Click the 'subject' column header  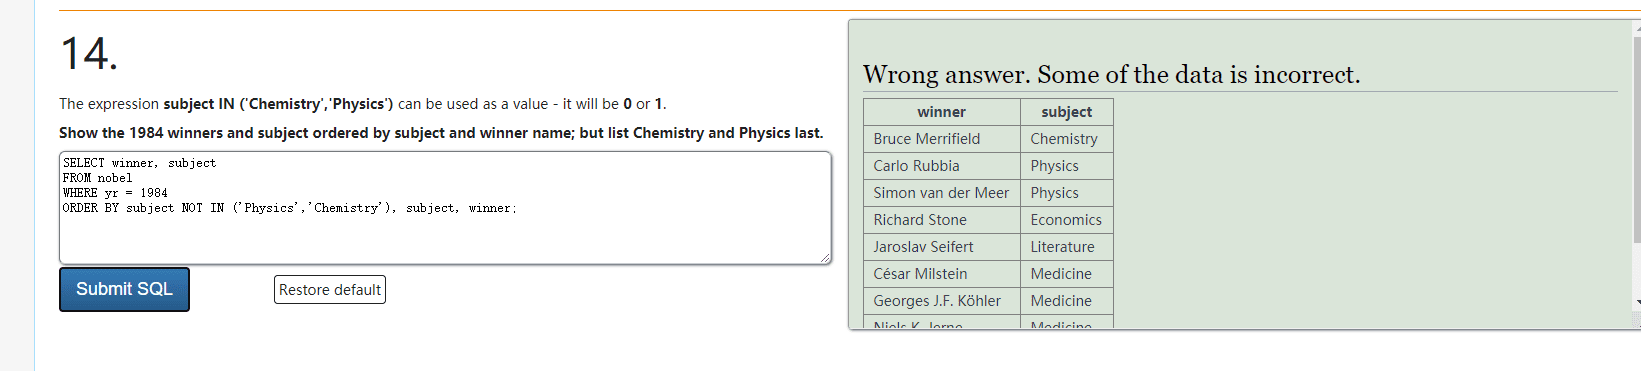pyautogui.click(x=1067, y=112)
